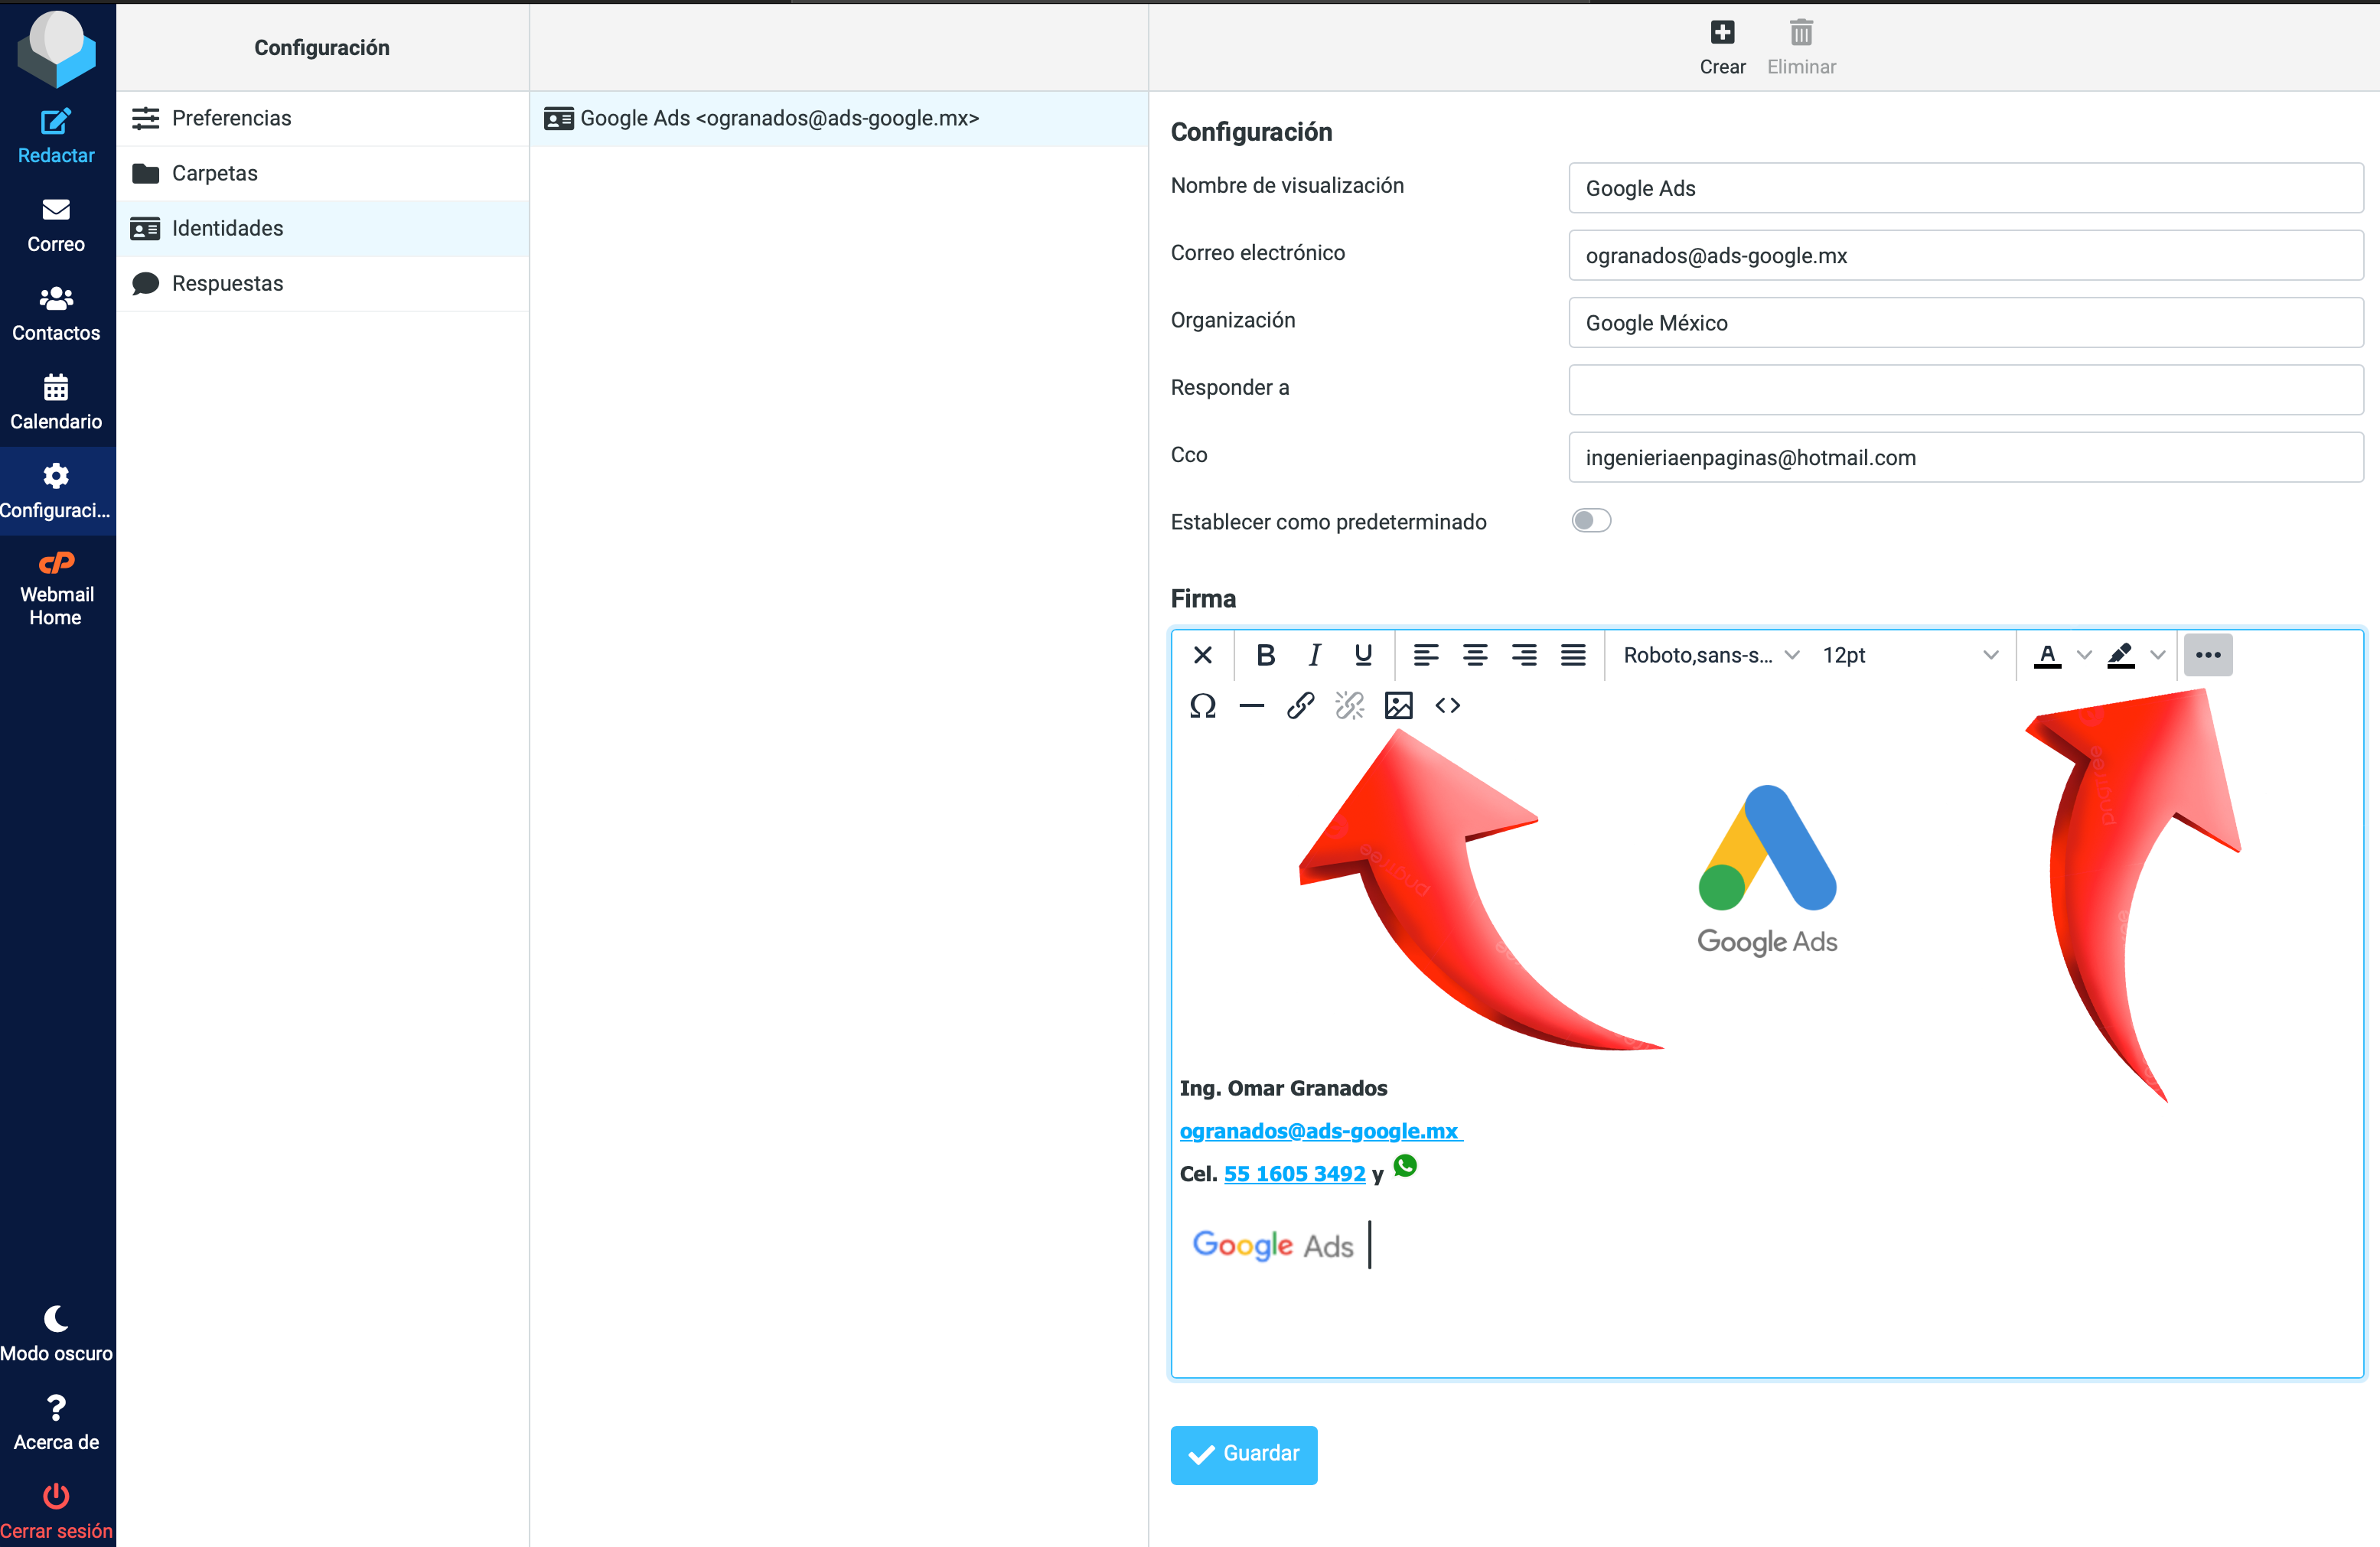Create a new identity with Crear
2380x1547 pixels.
coord(1722,47)
